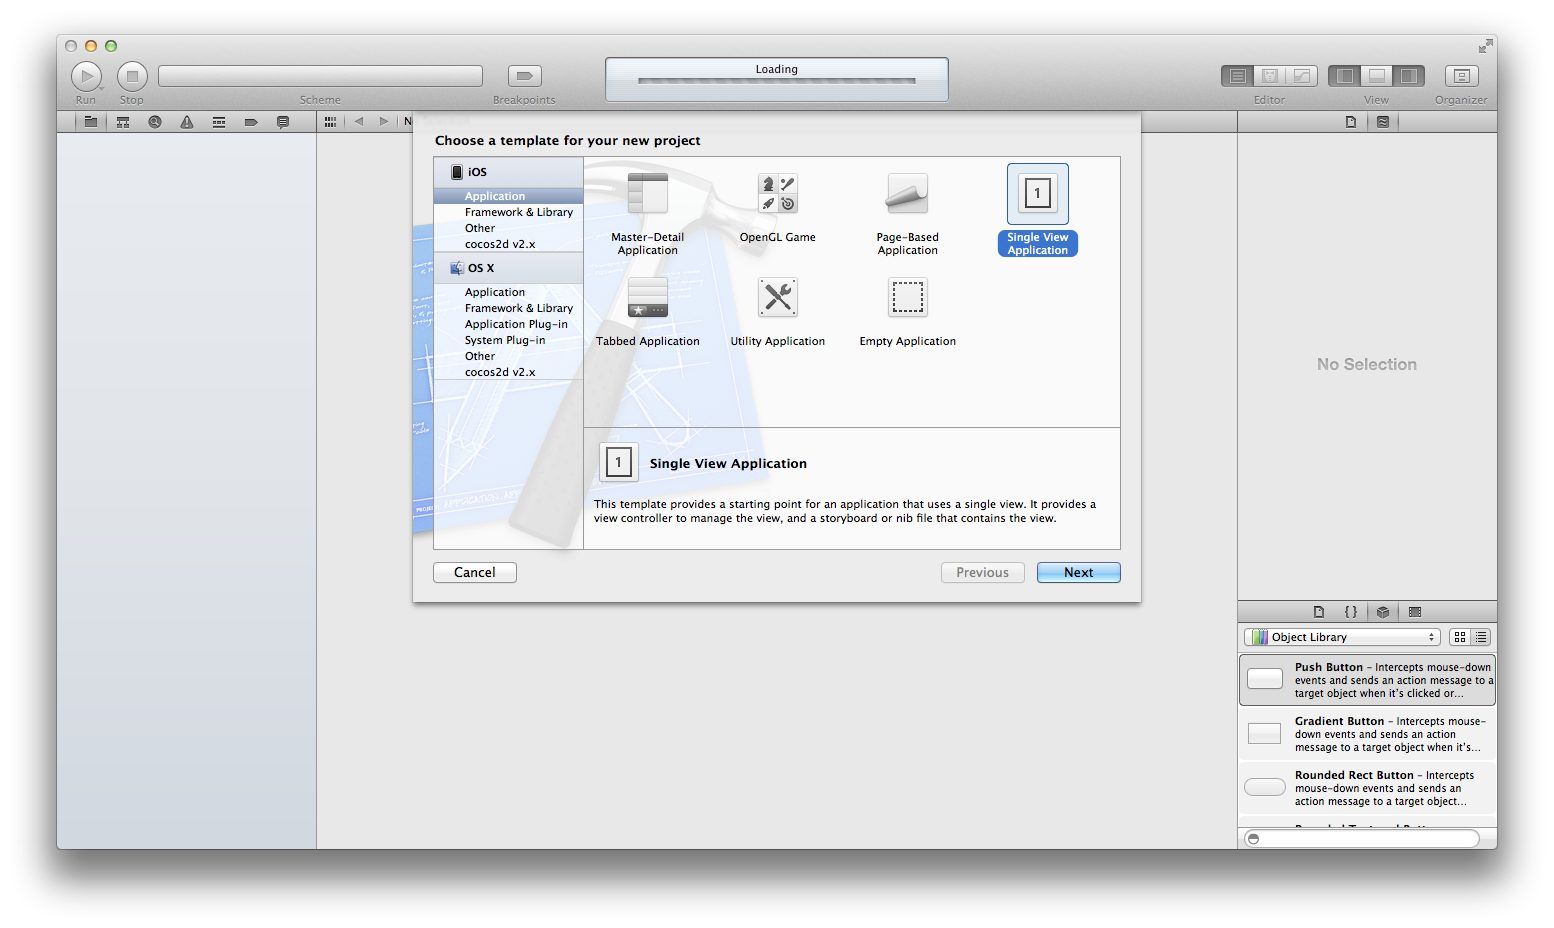
Task: Choose the Utility Application template
Action: pyautogui.click(x=778, y=311)
